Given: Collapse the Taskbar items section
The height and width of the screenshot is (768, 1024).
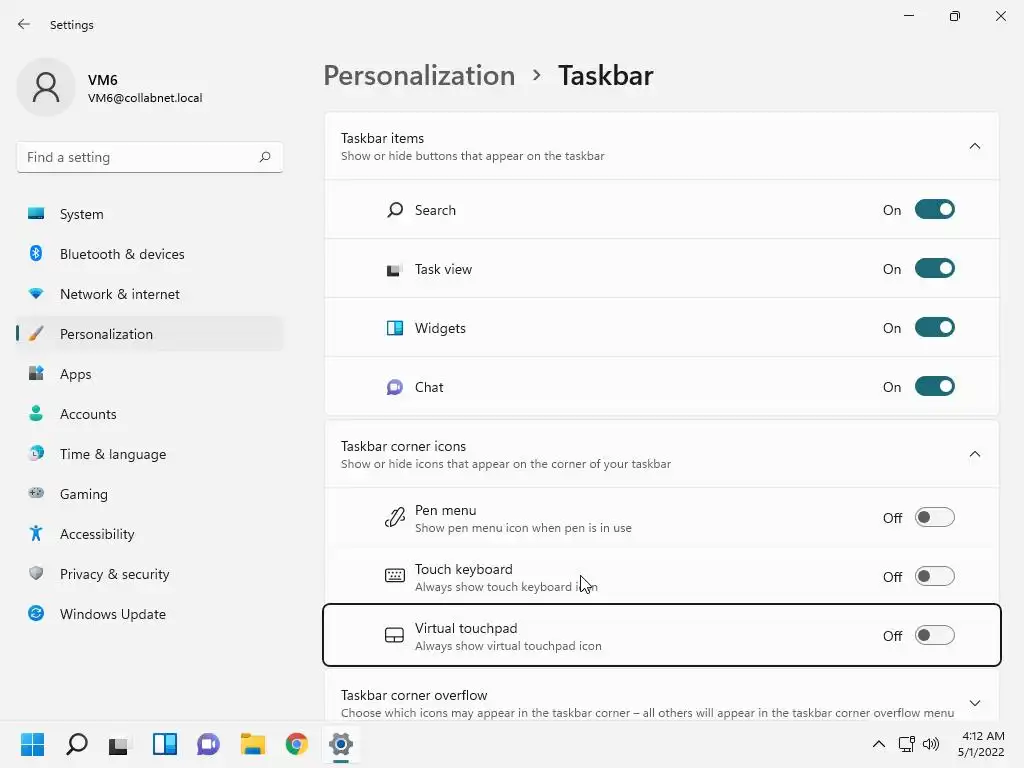Looking at the screenshot, I should (975, 147).
